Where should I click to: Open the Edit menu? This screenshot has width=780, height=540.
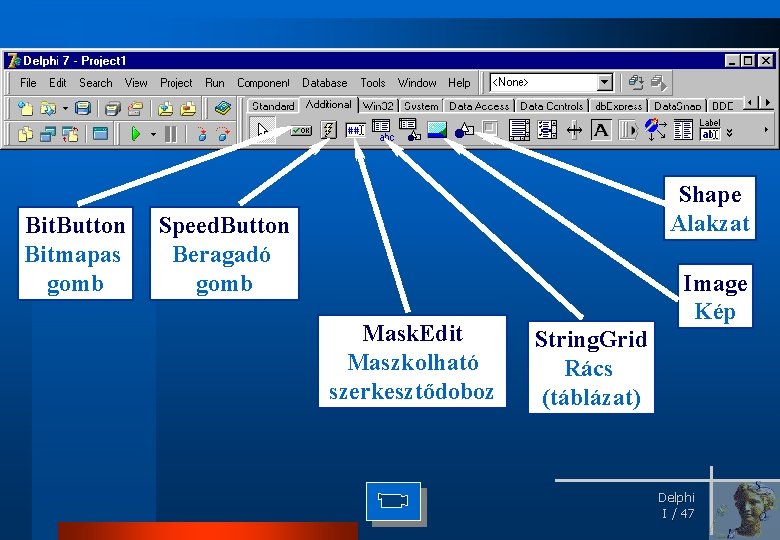58,83
